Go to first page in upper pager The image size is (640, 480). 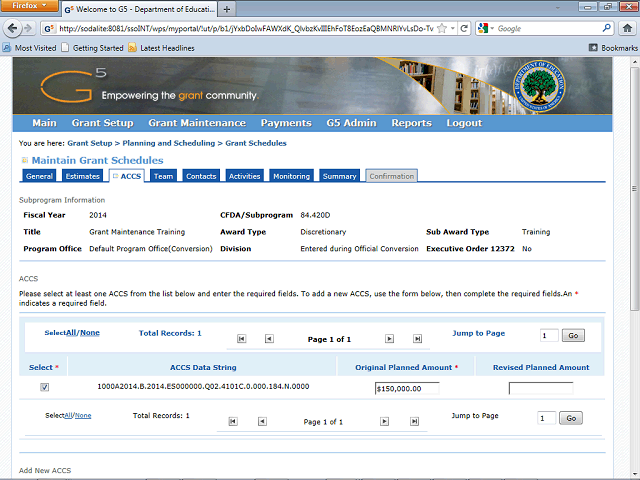(x=242, y=339)
